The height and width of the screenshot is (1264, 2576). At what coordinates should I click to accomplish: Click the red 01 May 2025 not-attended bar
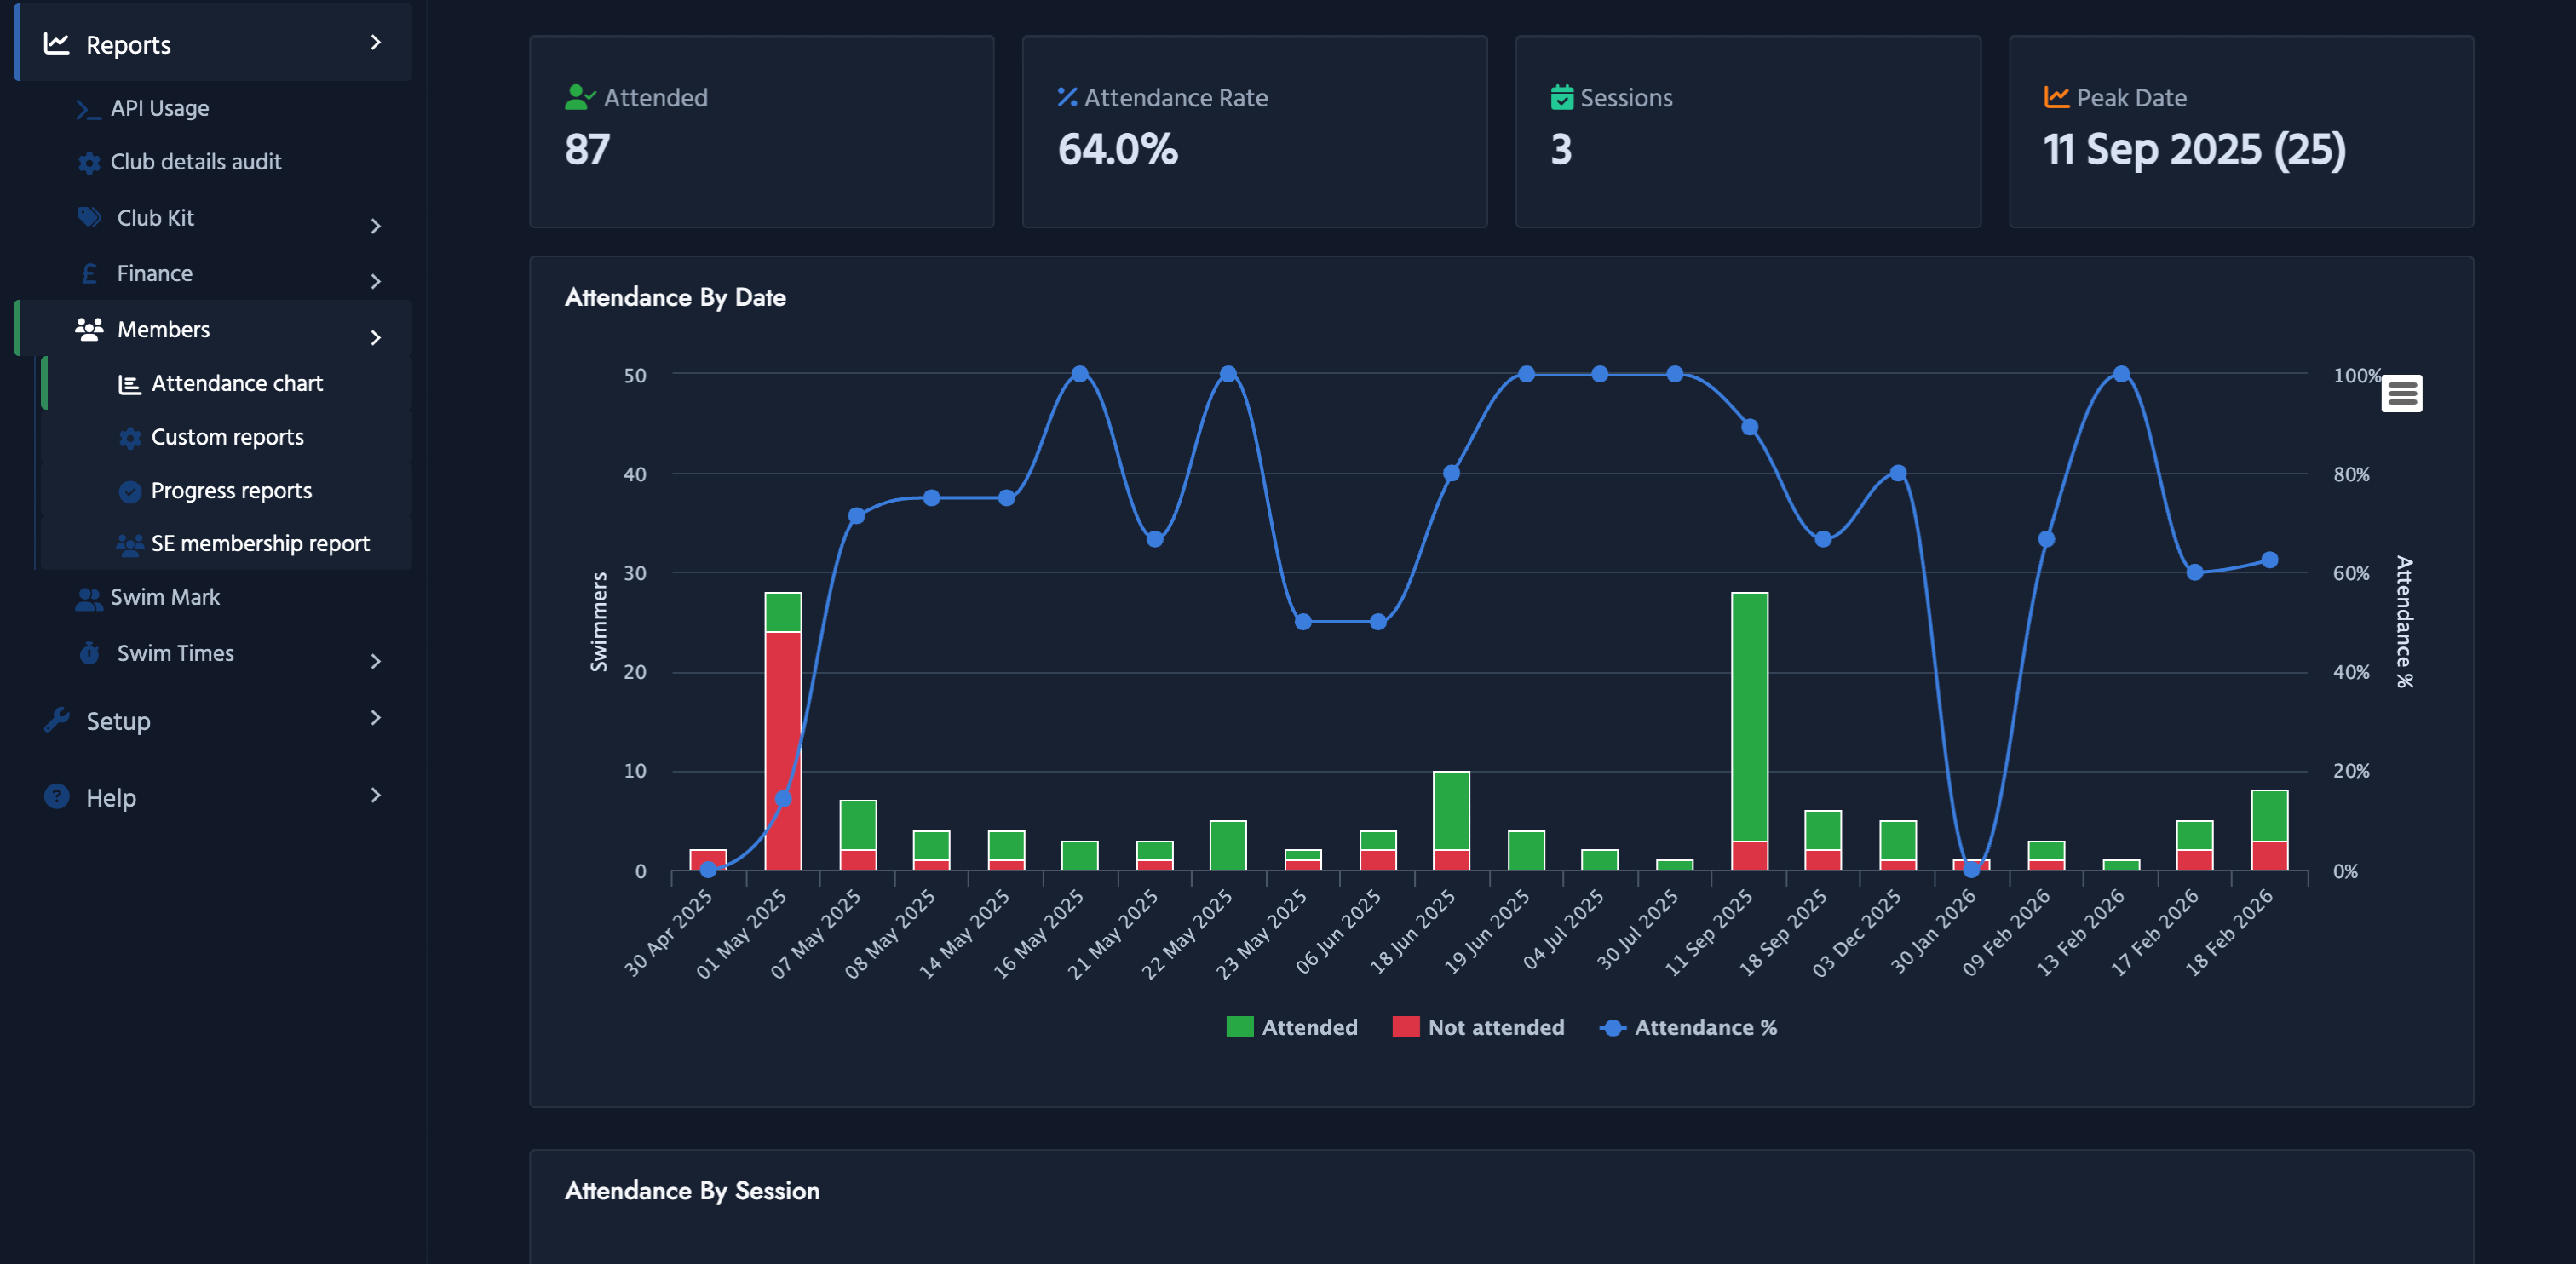(x=783, y=751)
